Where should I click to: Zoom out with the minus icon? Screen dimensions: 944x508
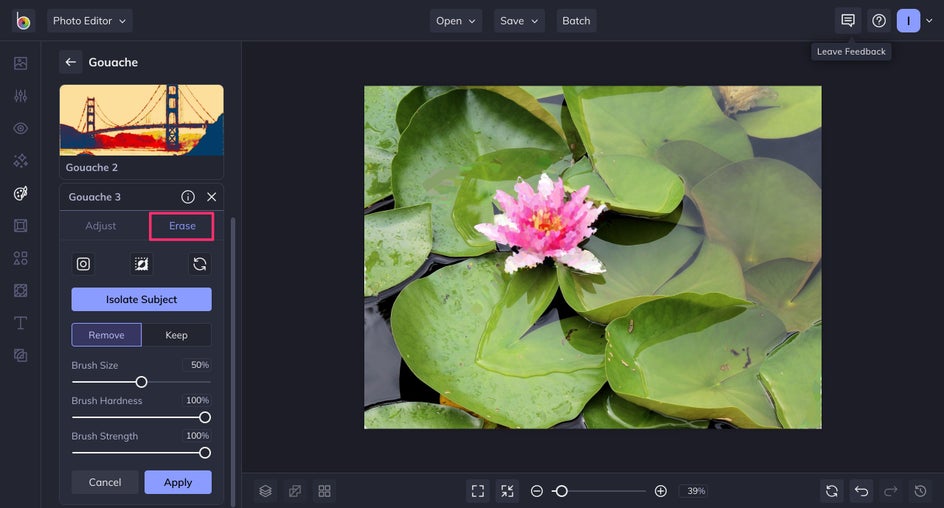coord(536,491)
